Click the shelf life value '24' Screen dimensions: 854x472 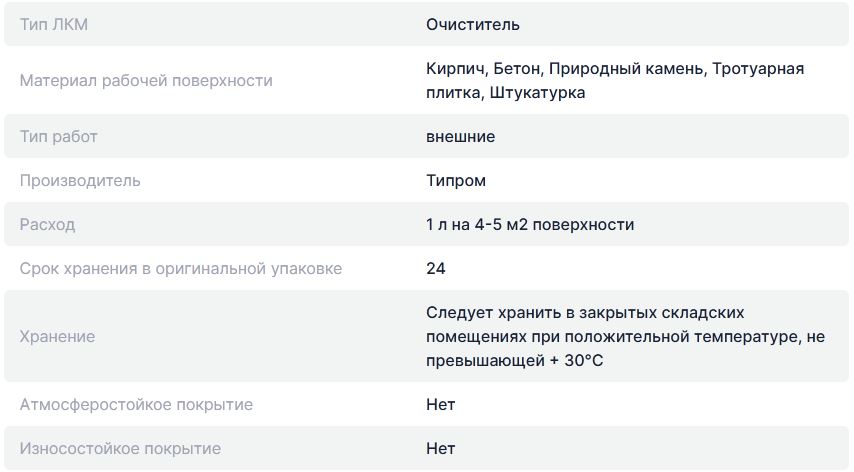pyautogui.click(x=435, y=269)
